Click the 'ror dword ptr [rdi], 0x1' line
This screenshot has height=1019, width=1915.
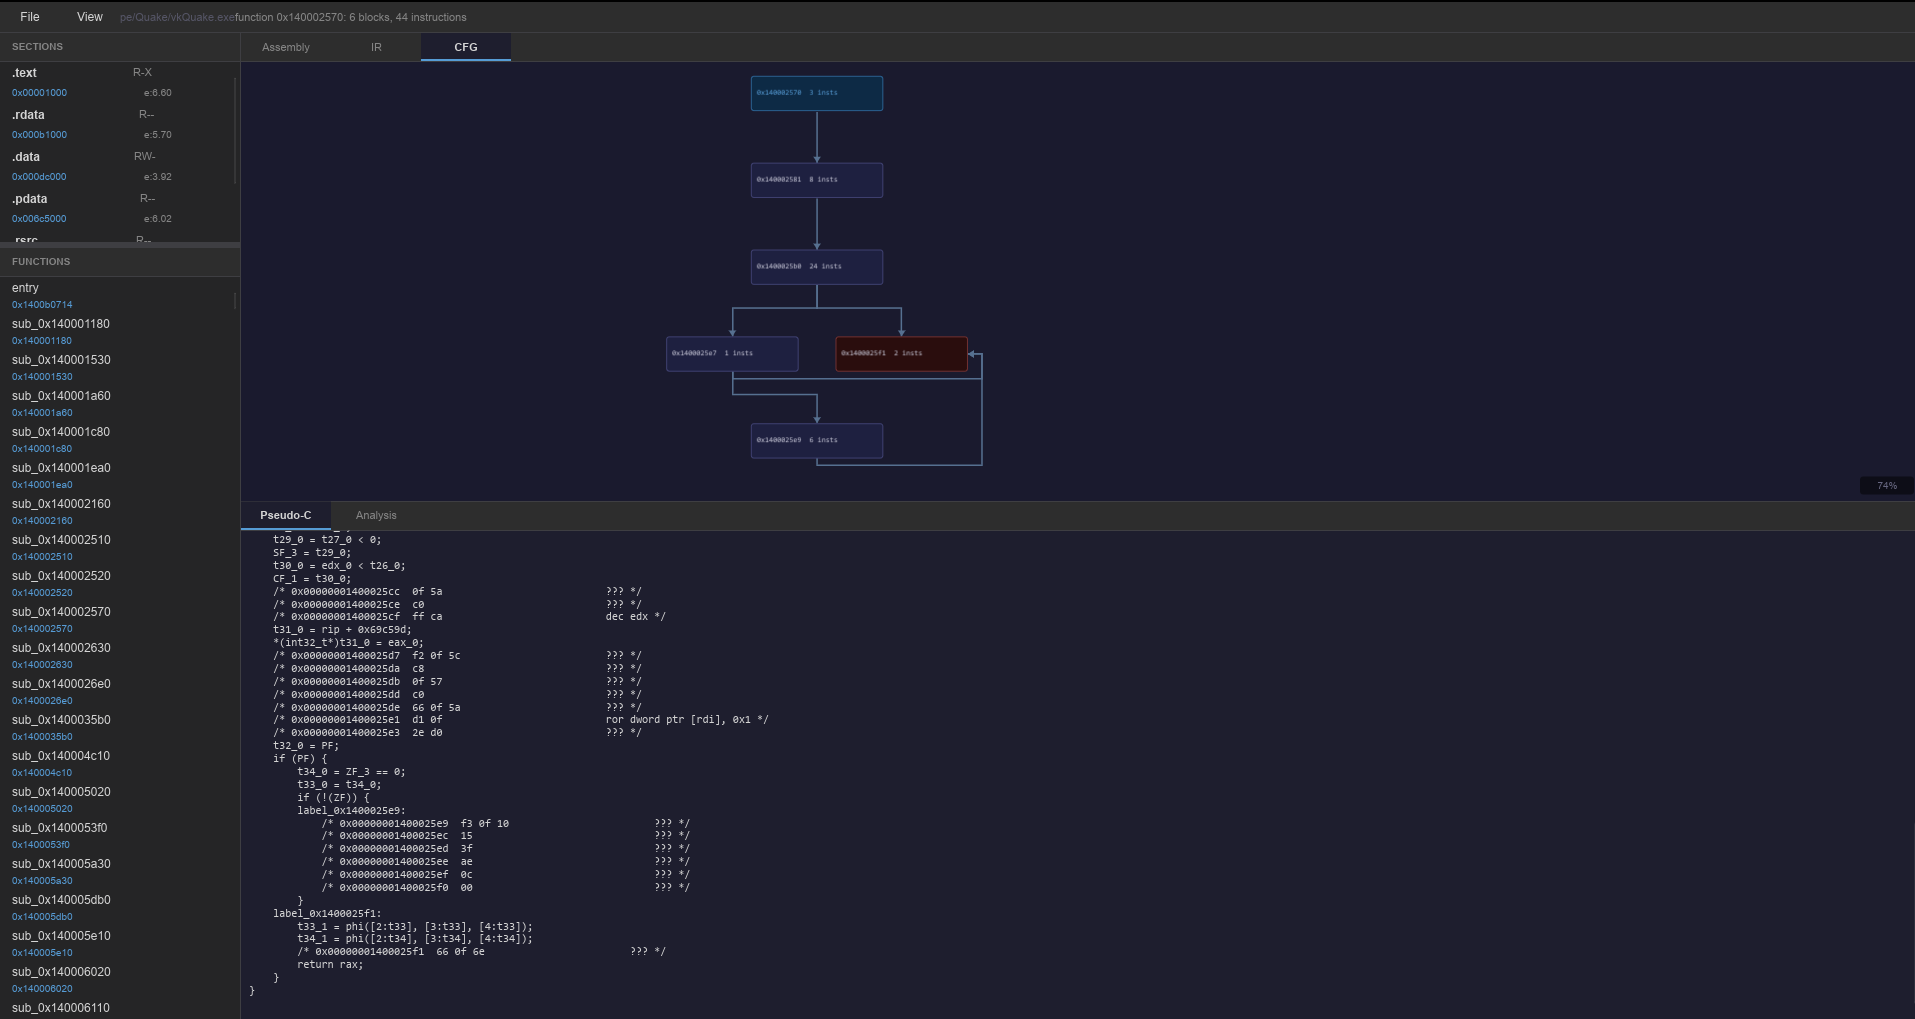[521, 720]
